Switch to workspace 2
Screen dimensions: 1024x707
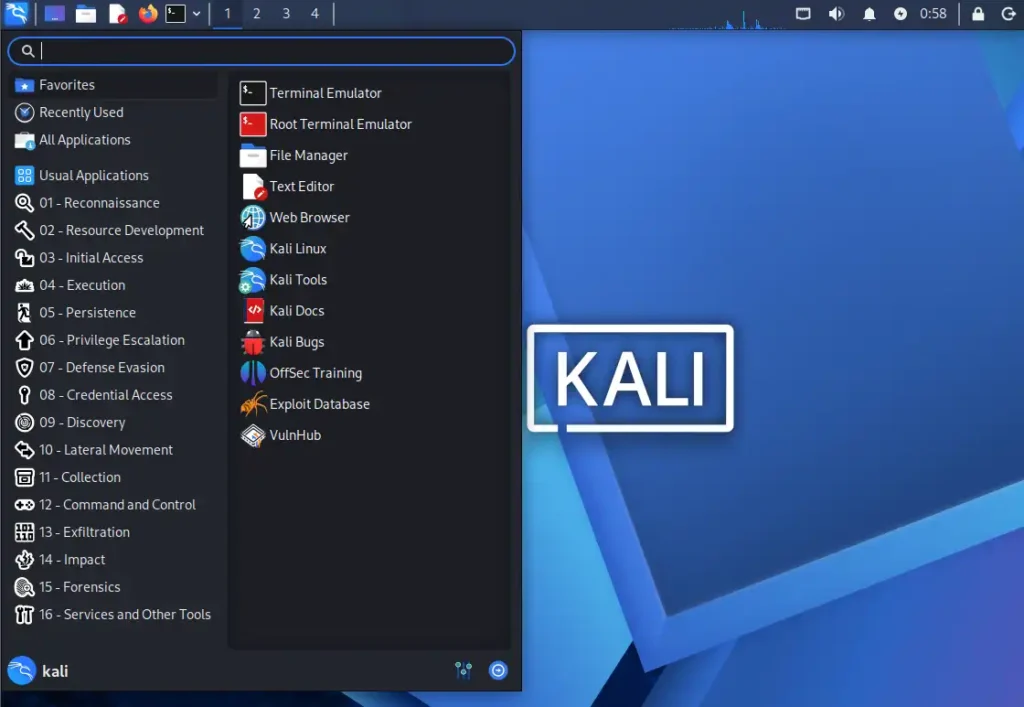click(x=257, y=13)
